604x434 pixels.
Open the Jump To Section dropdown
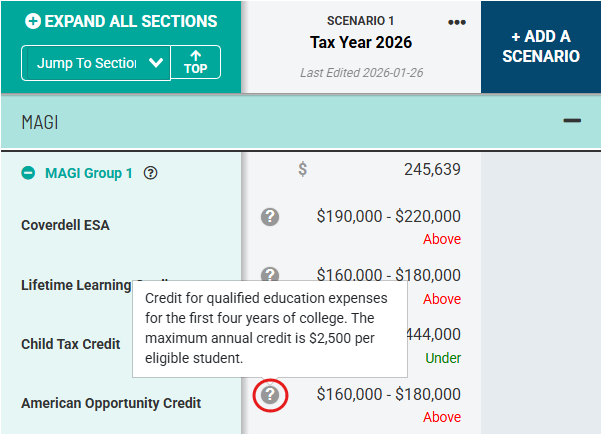(x=96, y=62)
